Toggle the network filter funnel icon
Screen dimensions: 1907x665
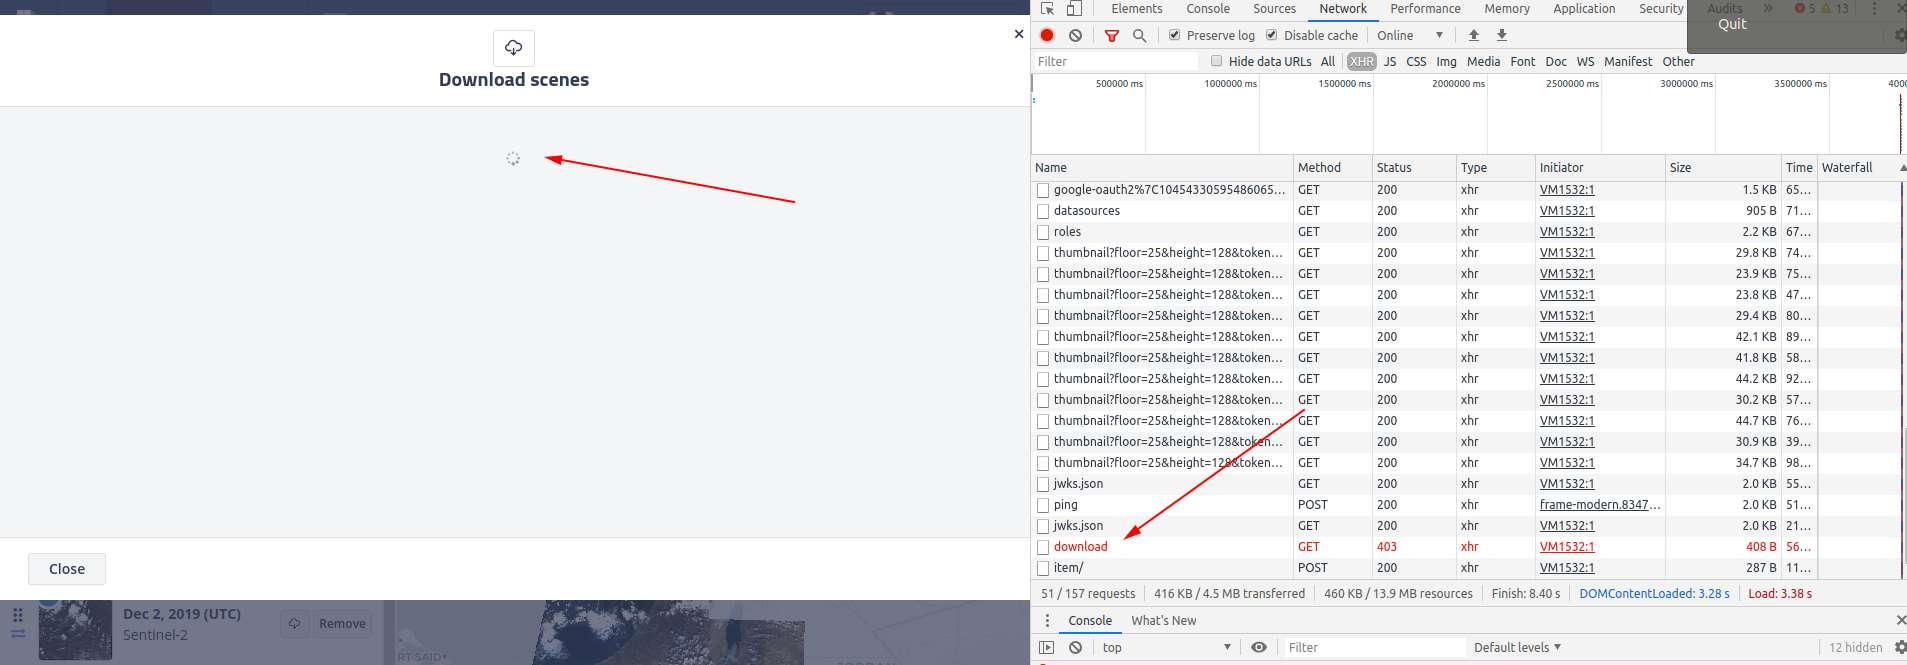click(x=1111, y=35)
